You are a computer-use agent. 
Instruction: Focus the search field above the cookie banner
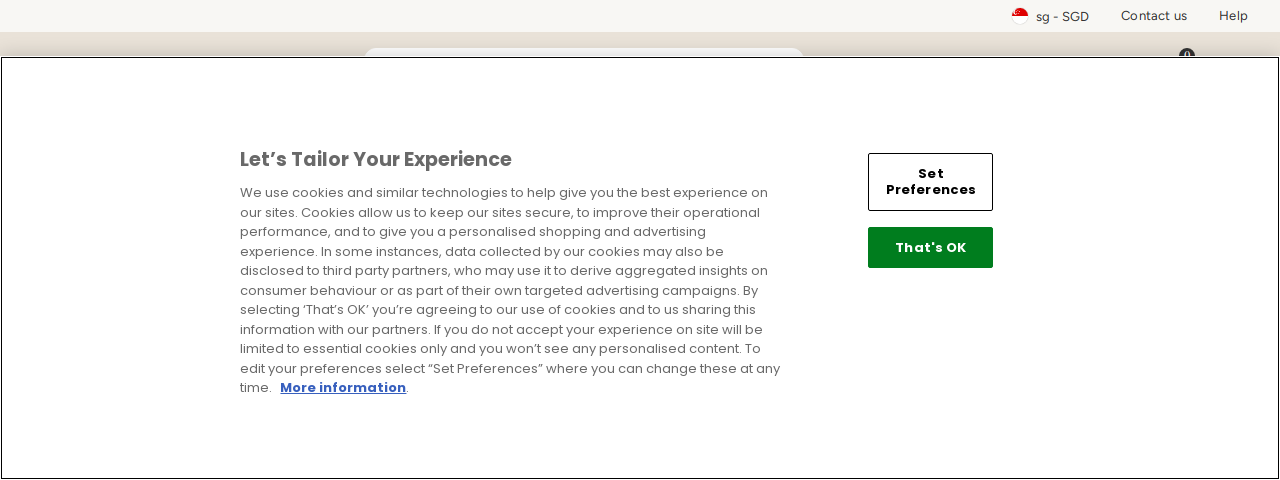coord(584,52)
